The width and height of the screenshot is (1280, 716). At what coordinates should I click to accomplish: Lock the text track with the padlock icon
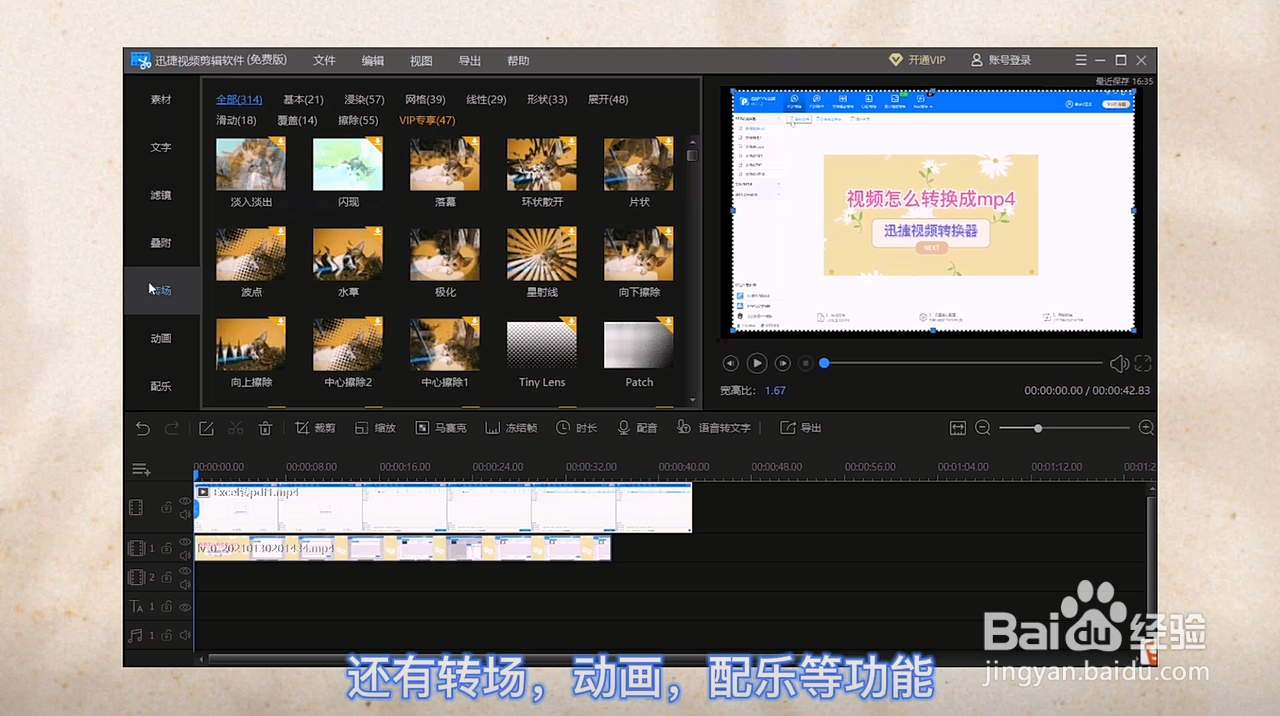166,606
